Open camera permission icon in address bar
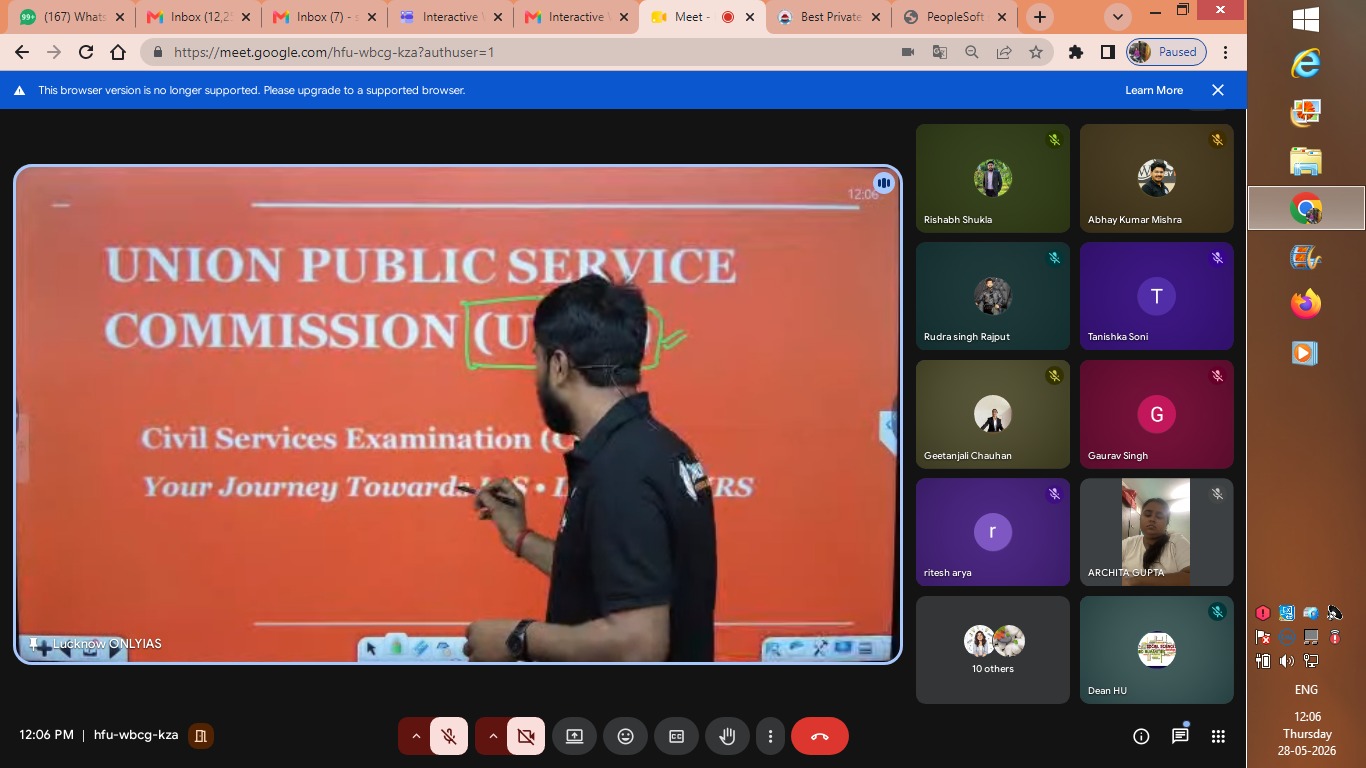This screenshot has width=1366, height=768. [908, 52]
